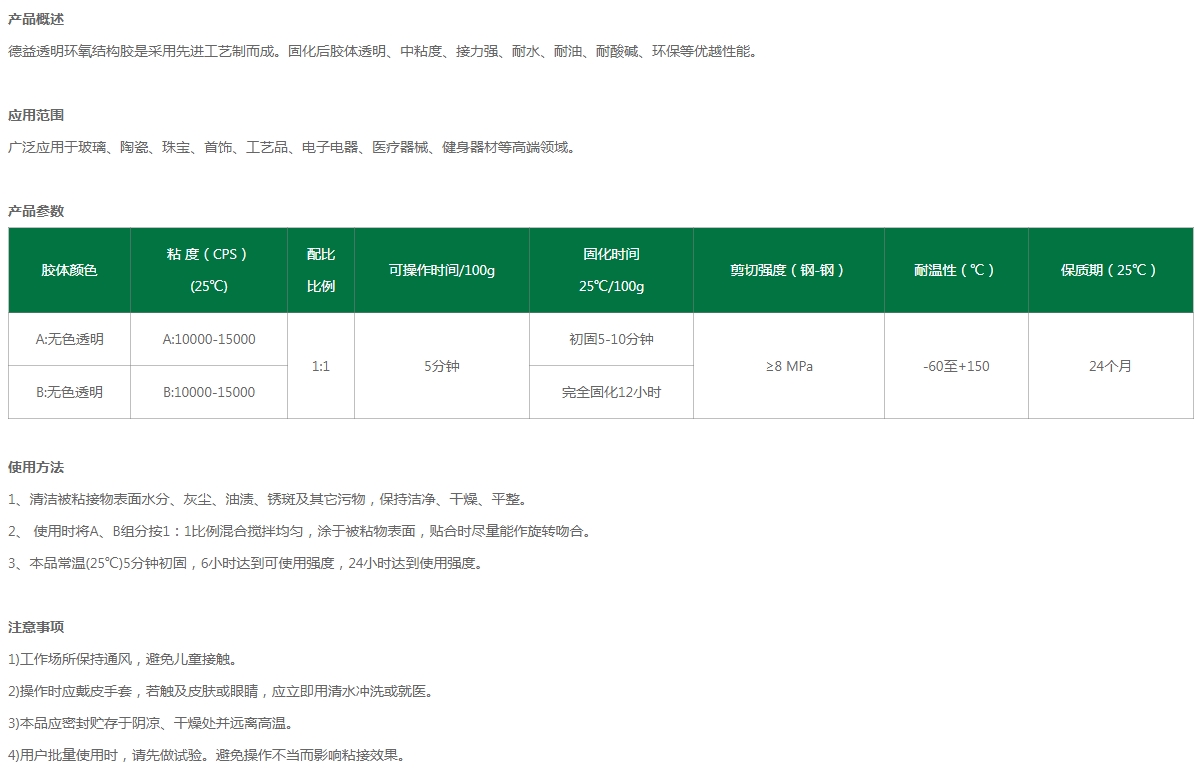The width and height of the screenshot is (1200, 781).
Task: Click the 初固5-10分钟 cell
Action: point(611,340)
